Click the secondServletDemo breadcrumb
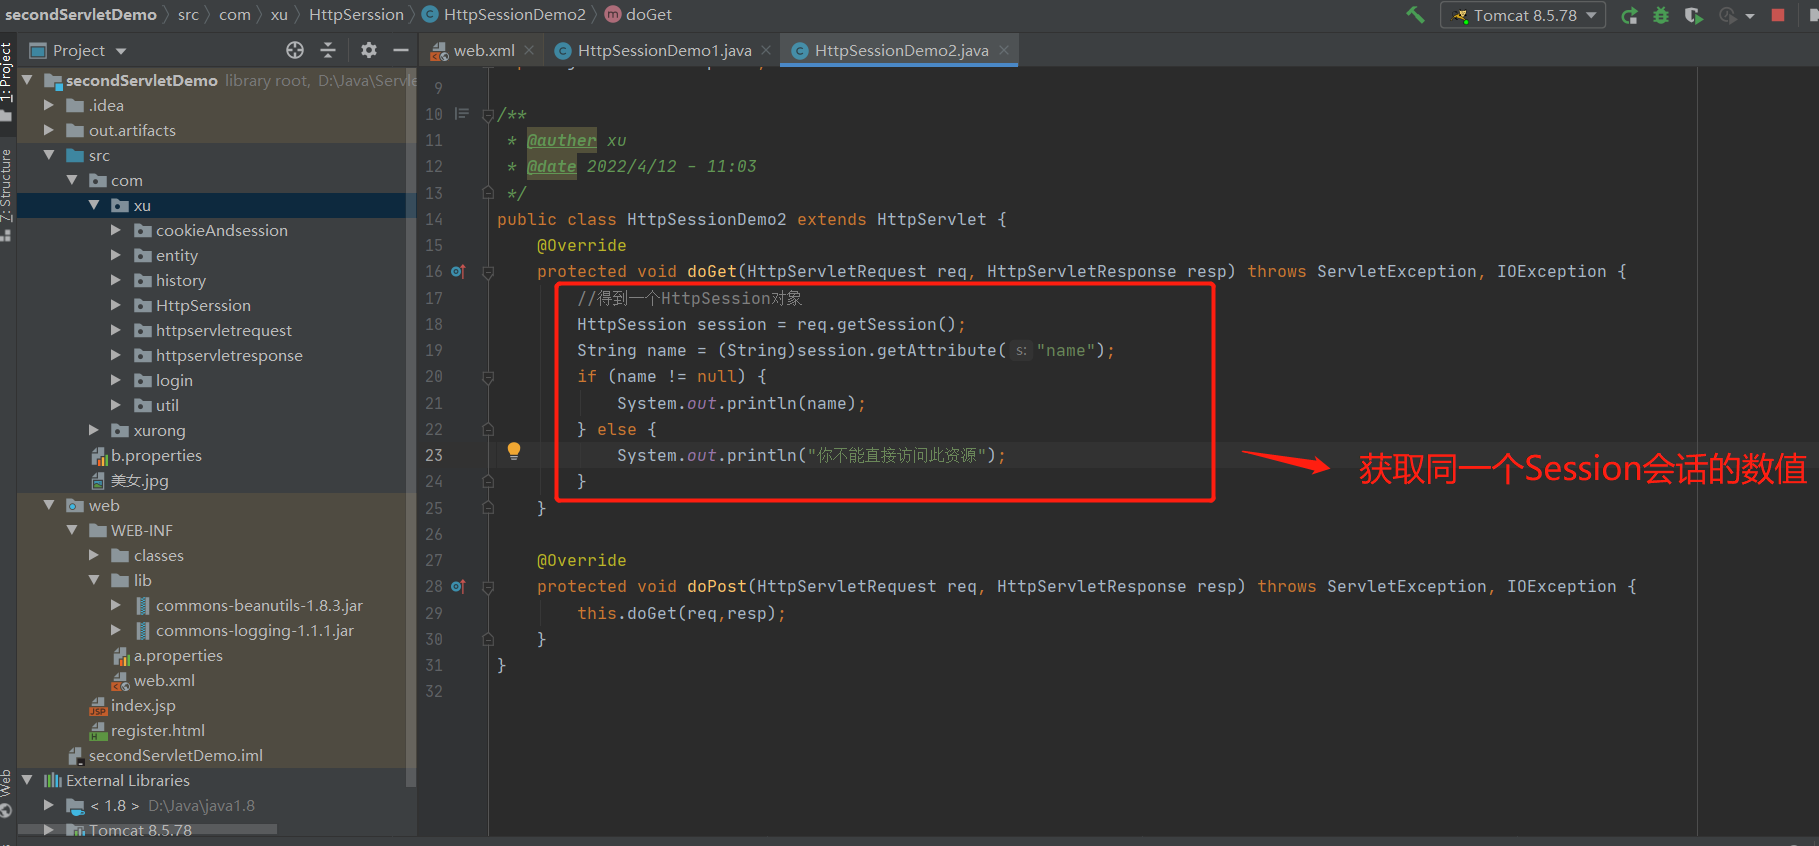This screenshot has height=846, width=1819. click(81, 14)
